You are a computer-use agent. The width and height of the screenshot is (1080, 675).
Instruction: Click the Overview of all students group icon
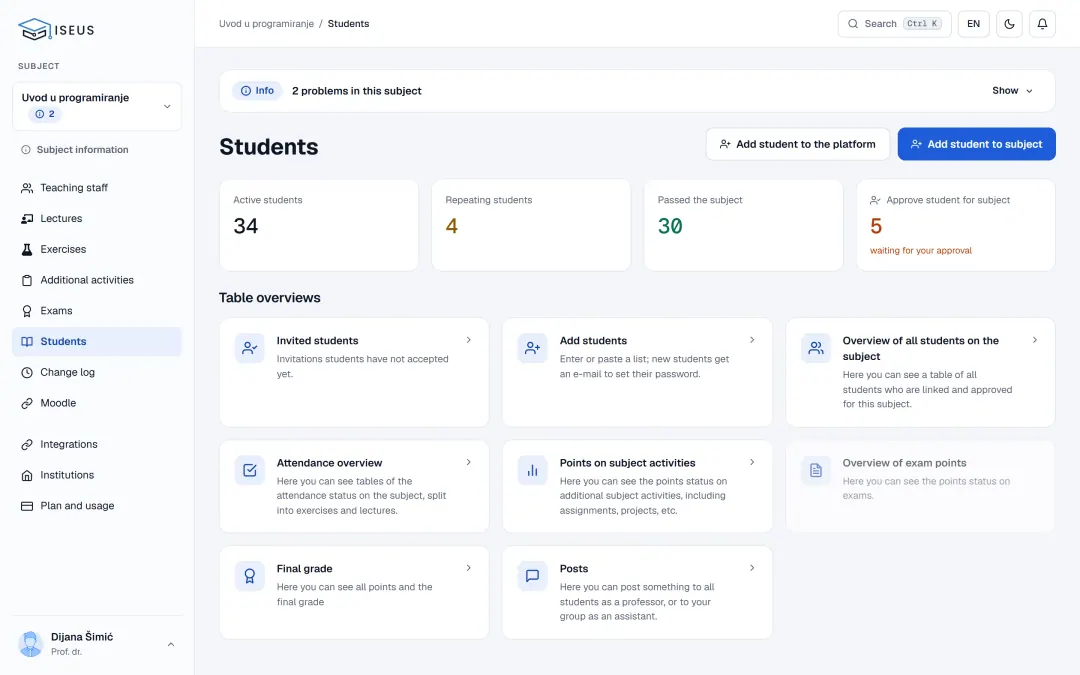click(x=816, y=349)
